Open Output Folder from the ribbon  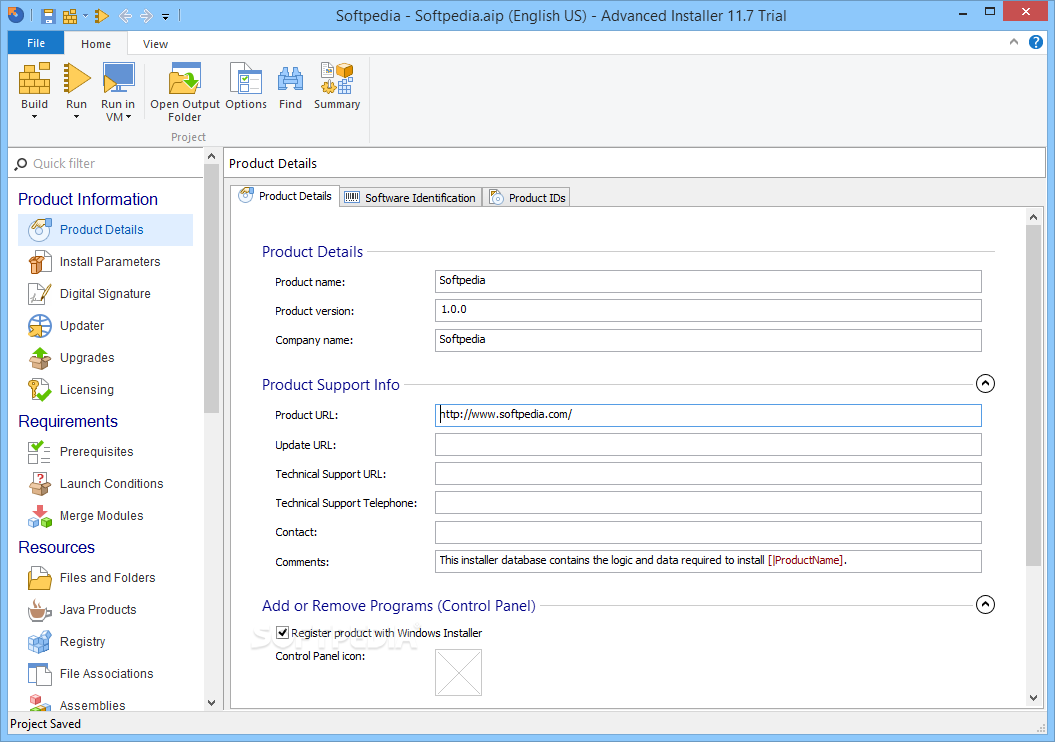pos(184,92)
